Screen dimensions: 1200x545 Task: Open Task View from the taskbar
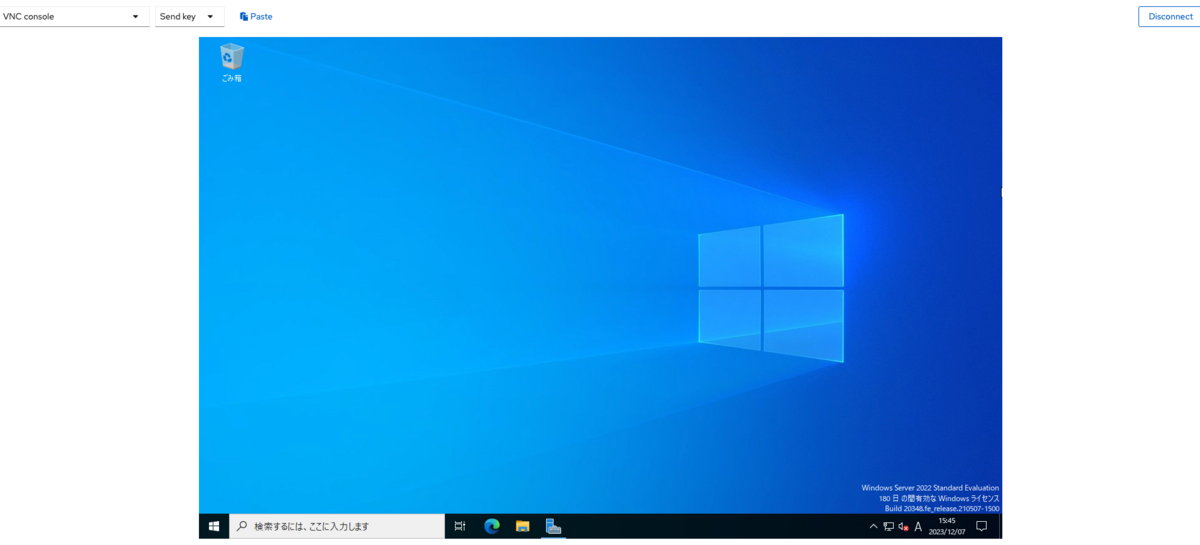pyautogui.click(x=460, y=526)
